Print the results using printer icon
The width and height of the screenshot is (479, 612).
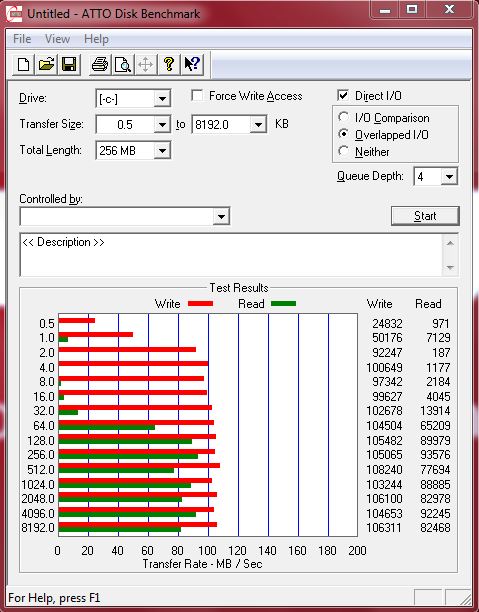click(100, 64)
